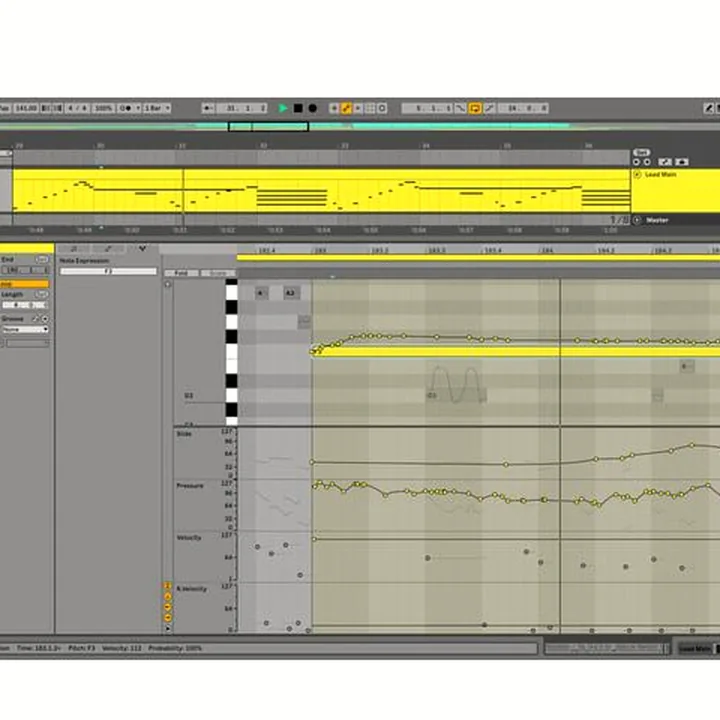
Task: Click the Session Record circle button
Action: [382, 108]
